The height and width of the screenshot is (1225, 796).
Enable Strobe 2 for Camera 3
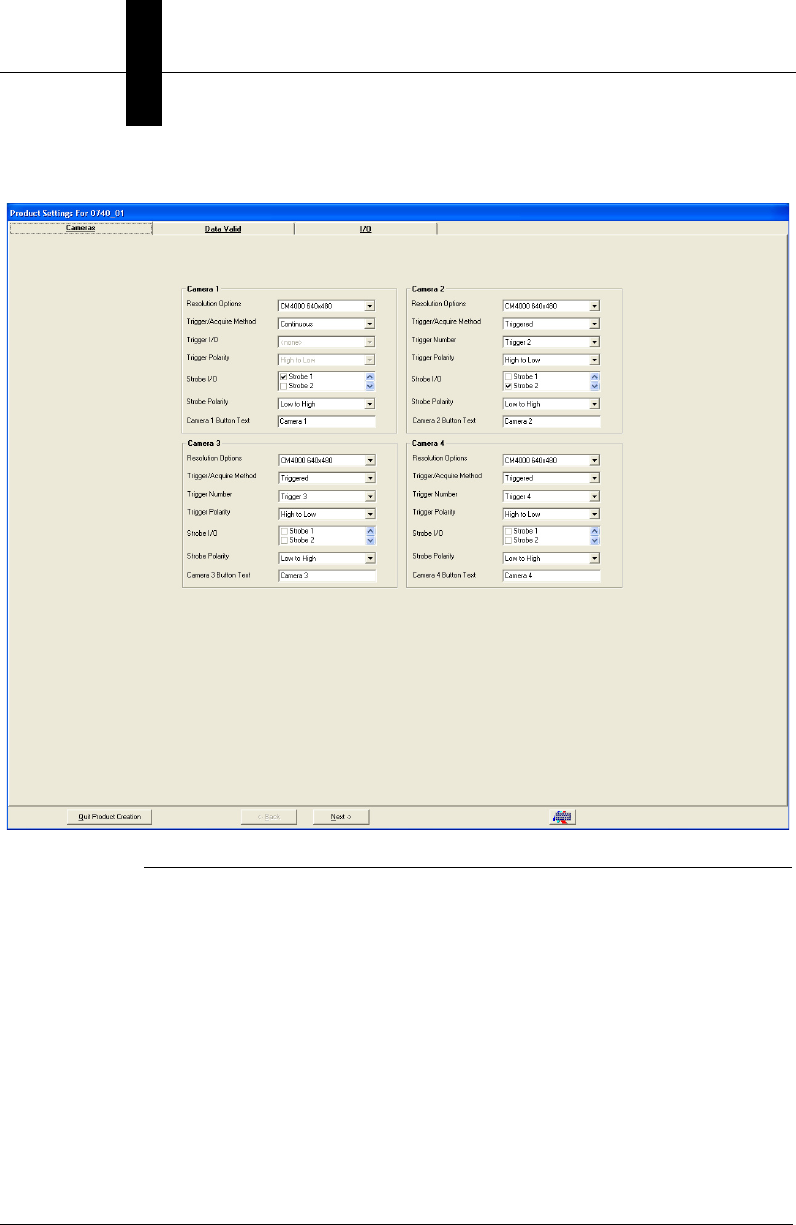(284, 539)
